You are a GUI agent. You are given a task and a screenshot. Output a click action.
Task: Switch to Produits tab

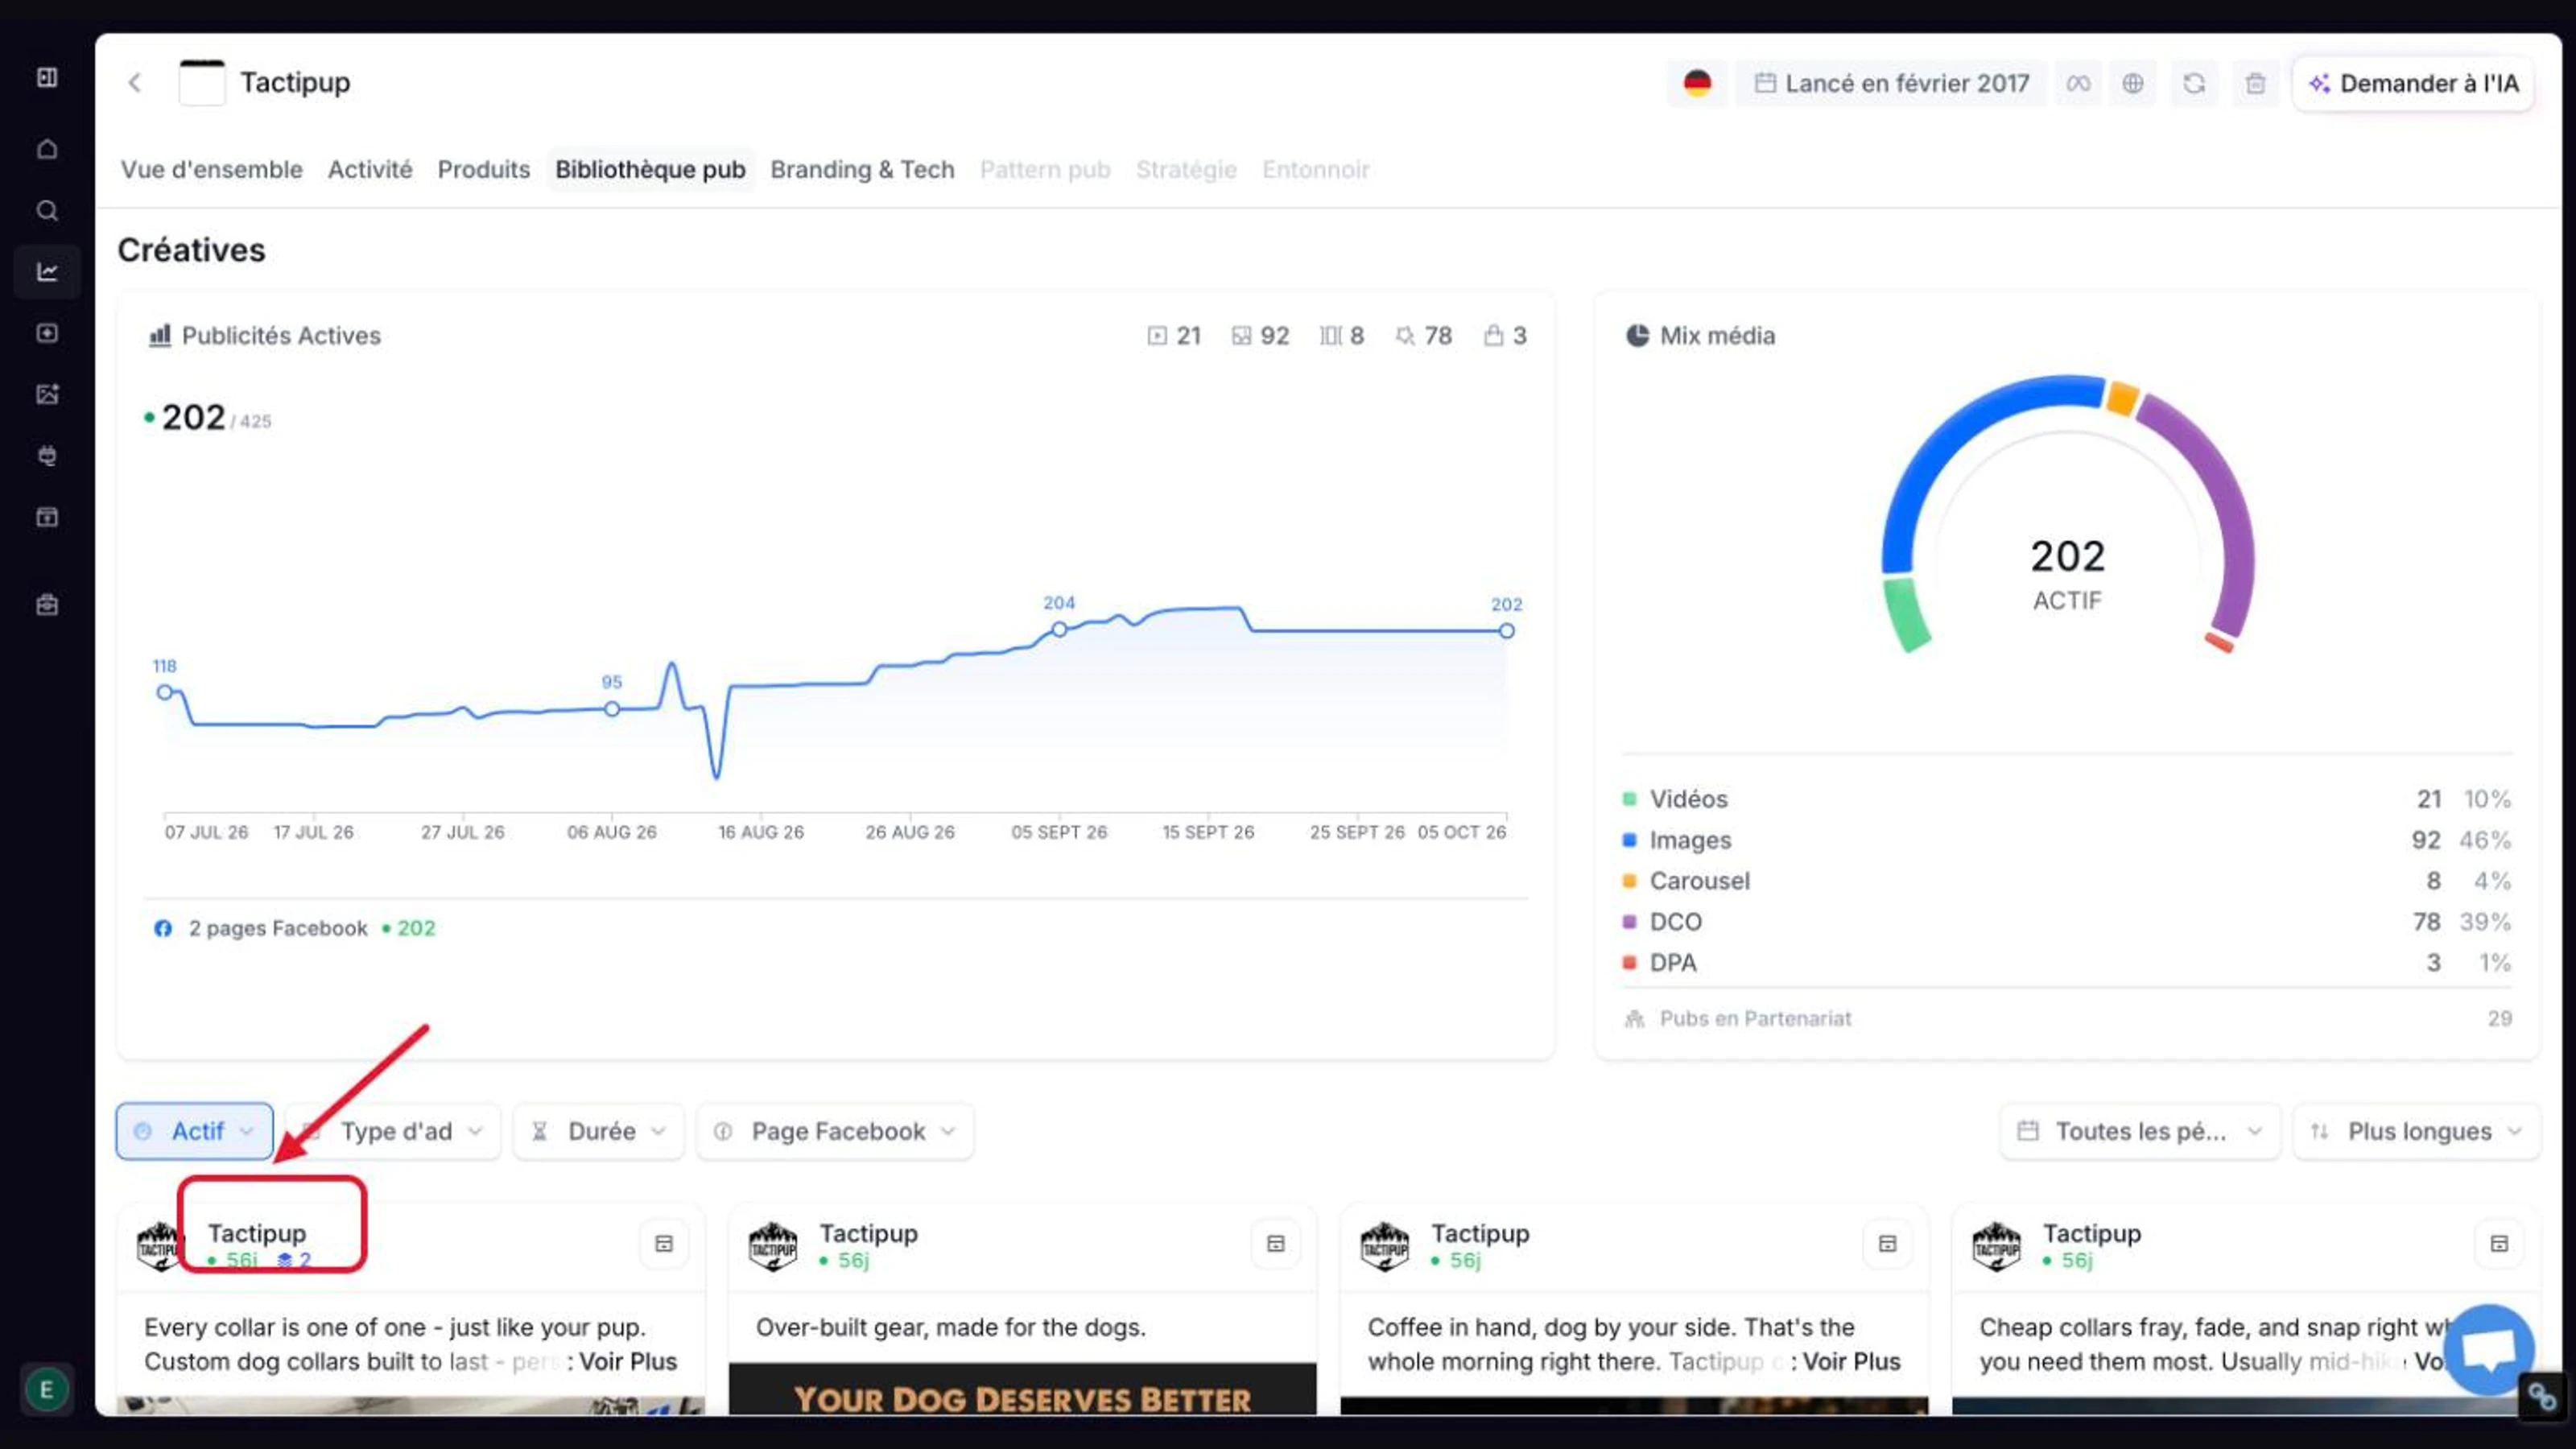(484, 169)
